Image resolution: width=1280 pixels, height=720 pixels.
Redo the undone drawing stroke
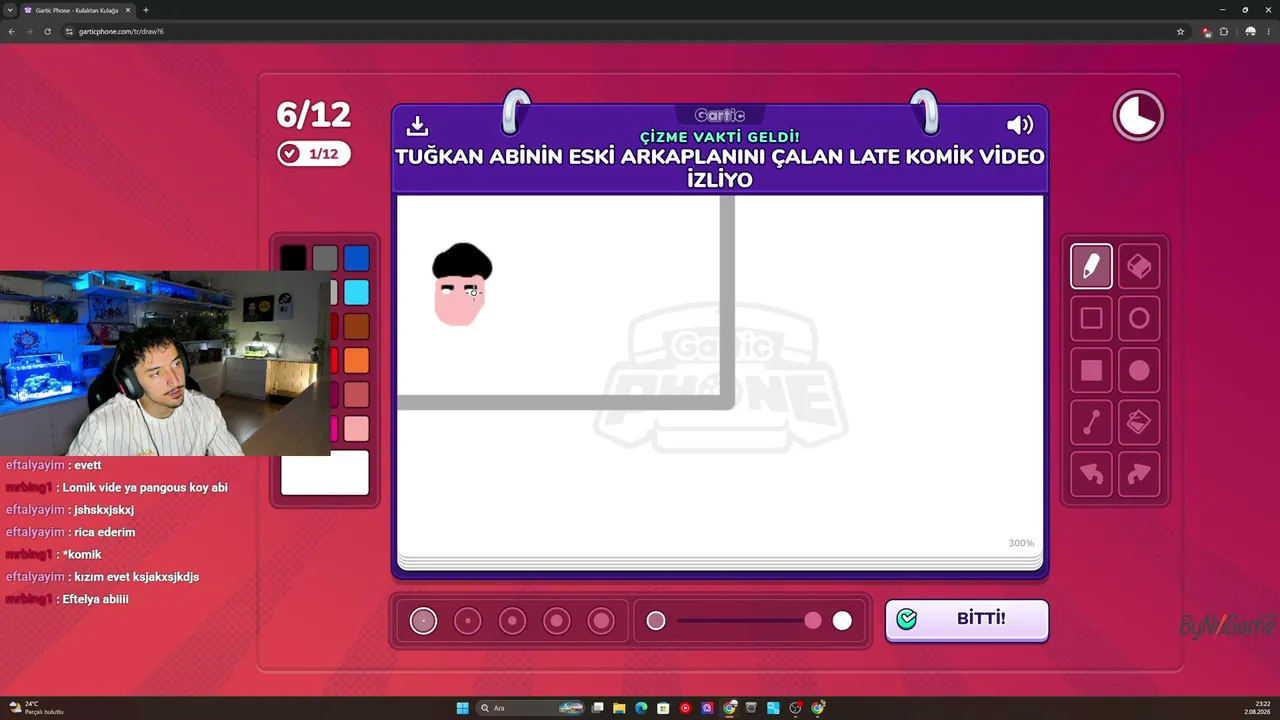1139,475
